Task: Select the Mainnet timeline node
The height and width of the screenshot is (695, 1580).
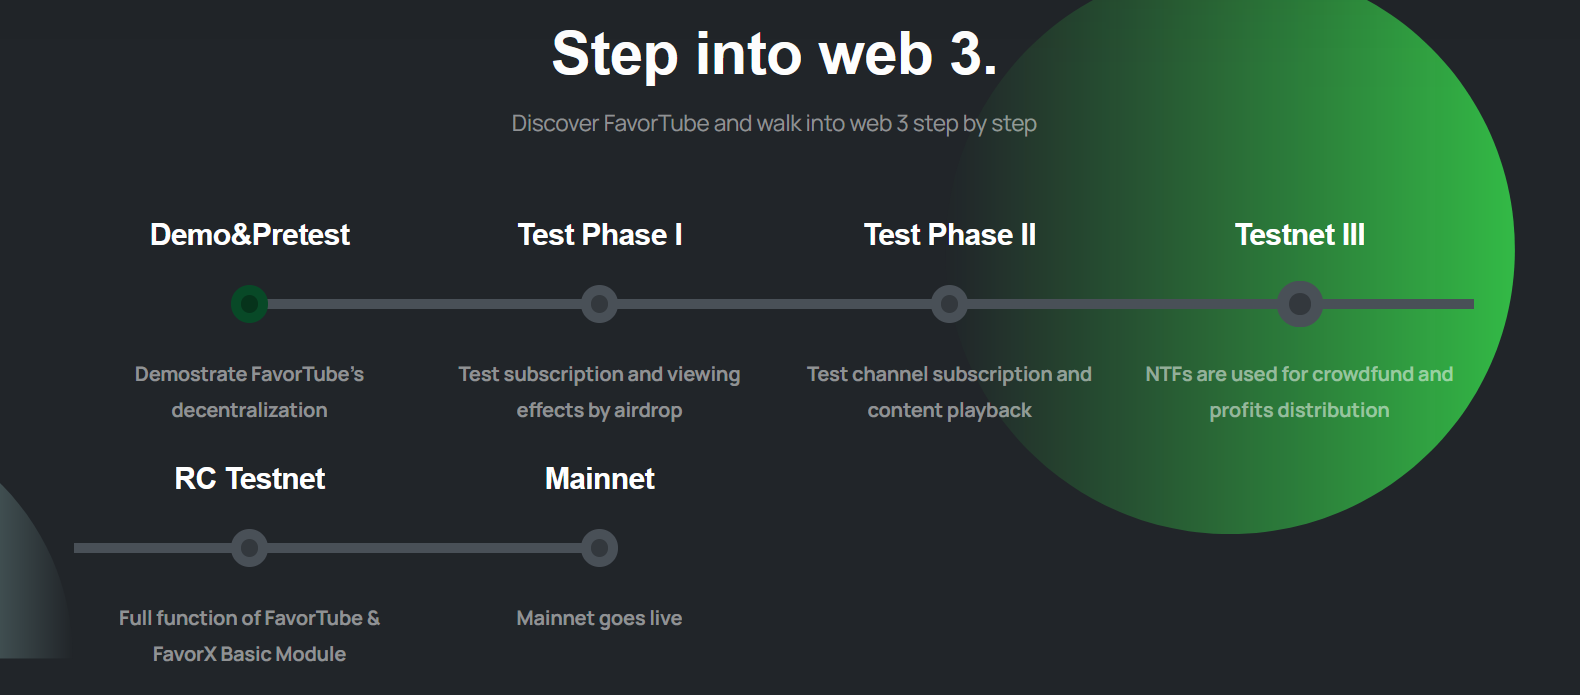Action: pyautogui.click(x=599, y=548)
